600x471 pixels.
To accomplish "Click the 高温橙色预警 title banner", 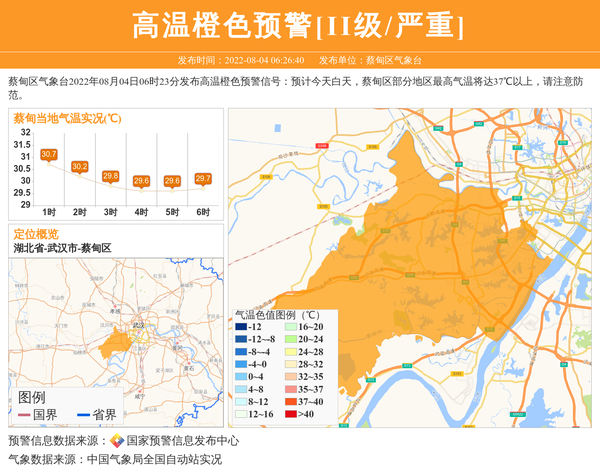I will (299, 25).
